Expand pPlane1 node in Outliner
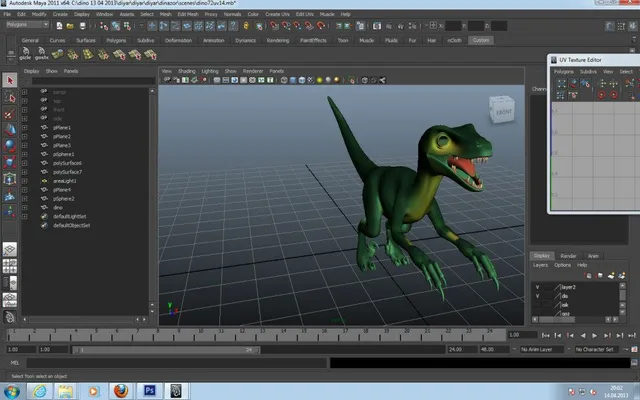This screenshot has height=400, width=640. click(24, 128)
